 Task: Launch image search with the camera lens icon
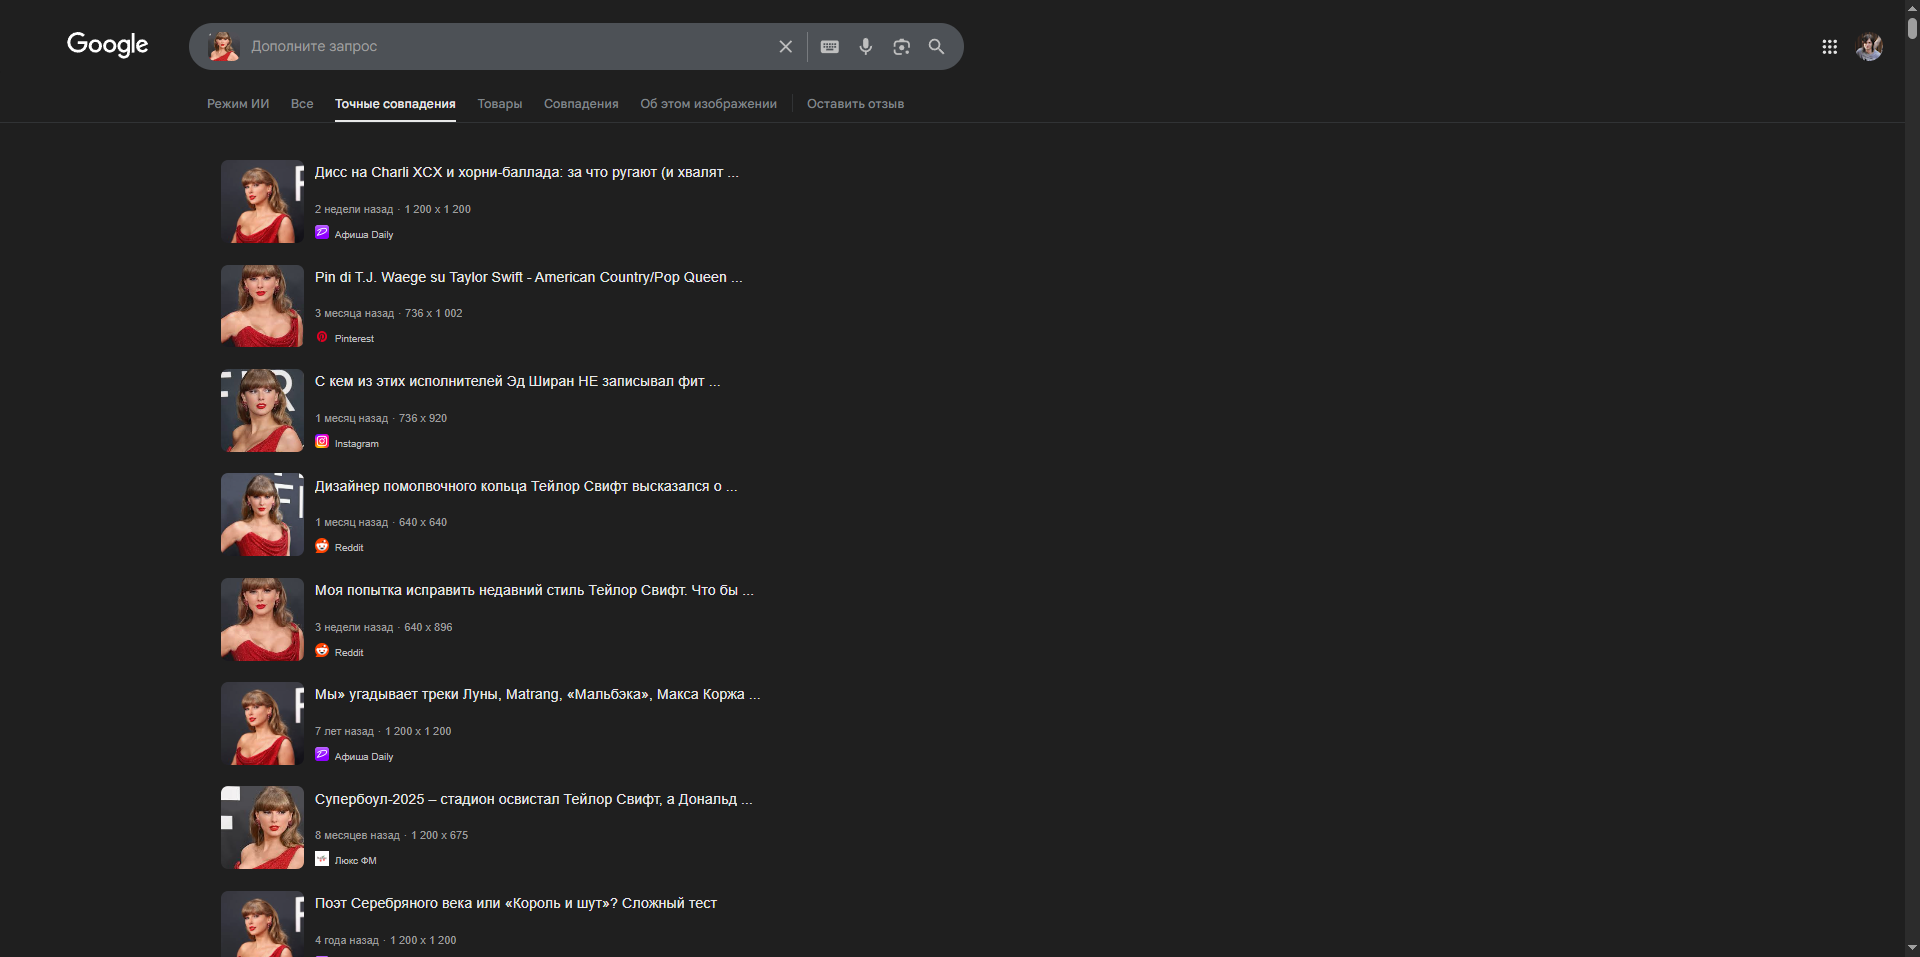pyautogui.click(x=902, y=46)
